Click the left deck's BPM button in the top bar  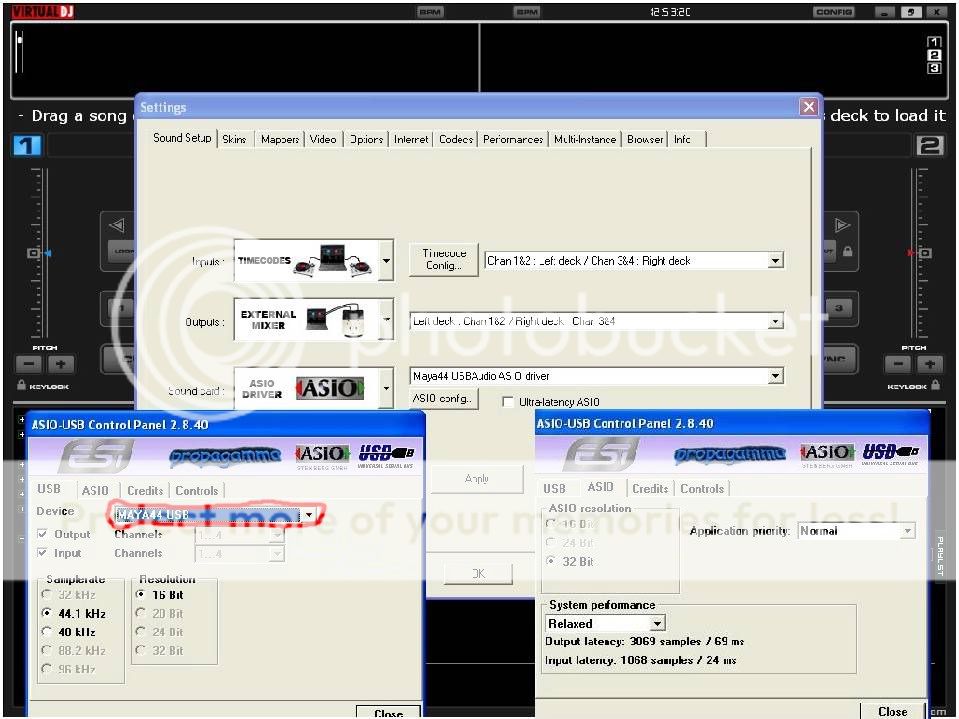tap(430, 12)
